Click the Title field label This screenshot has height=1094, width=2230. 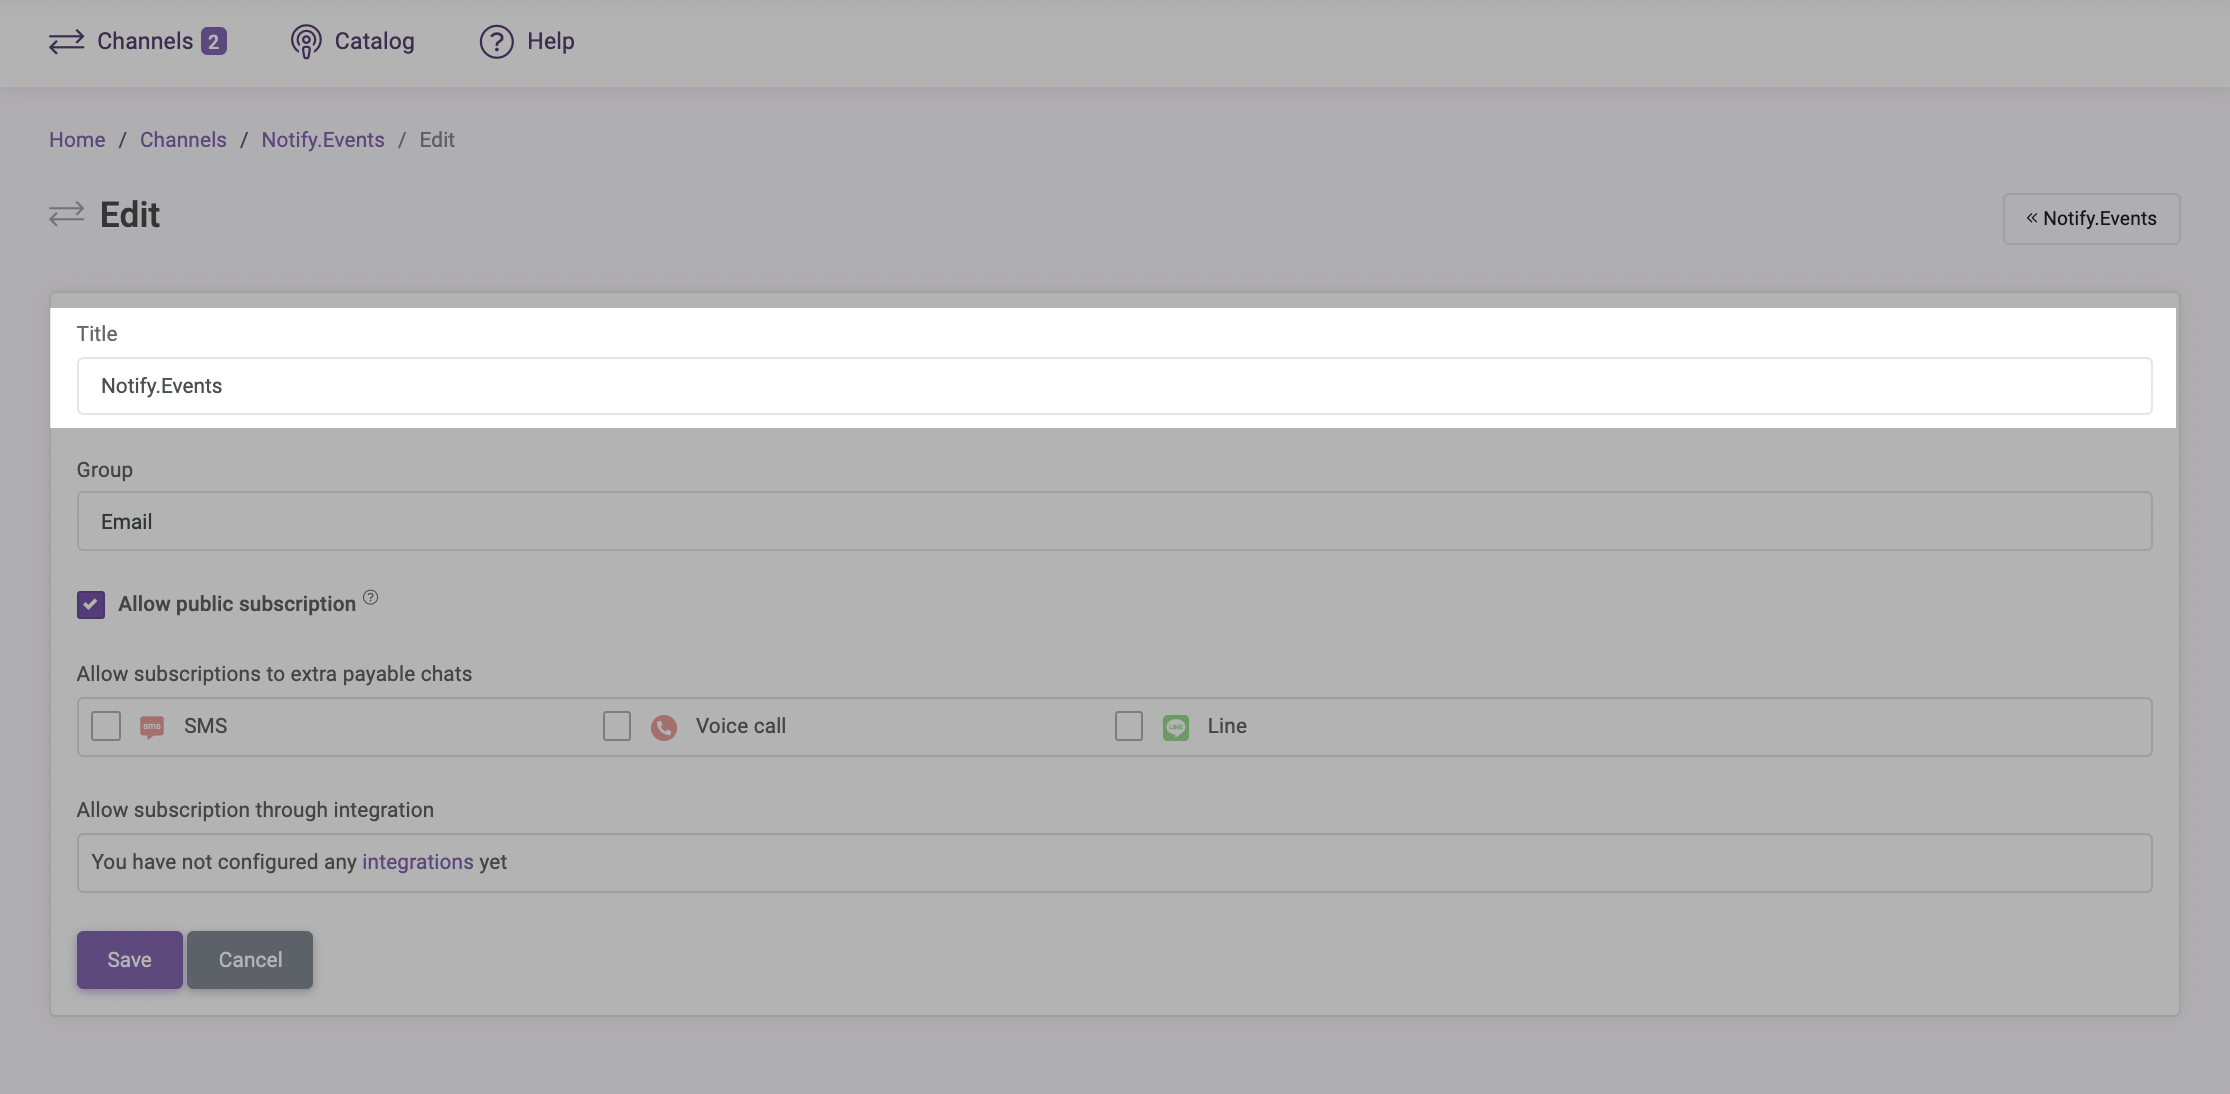click(x=97, y=334)
